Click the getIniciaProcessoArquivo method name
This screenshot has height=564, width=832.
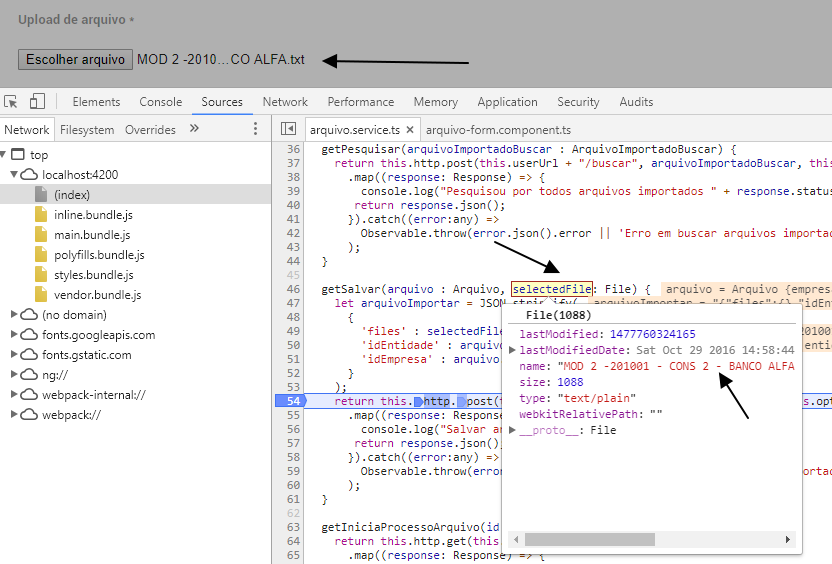tap(400, 527)
